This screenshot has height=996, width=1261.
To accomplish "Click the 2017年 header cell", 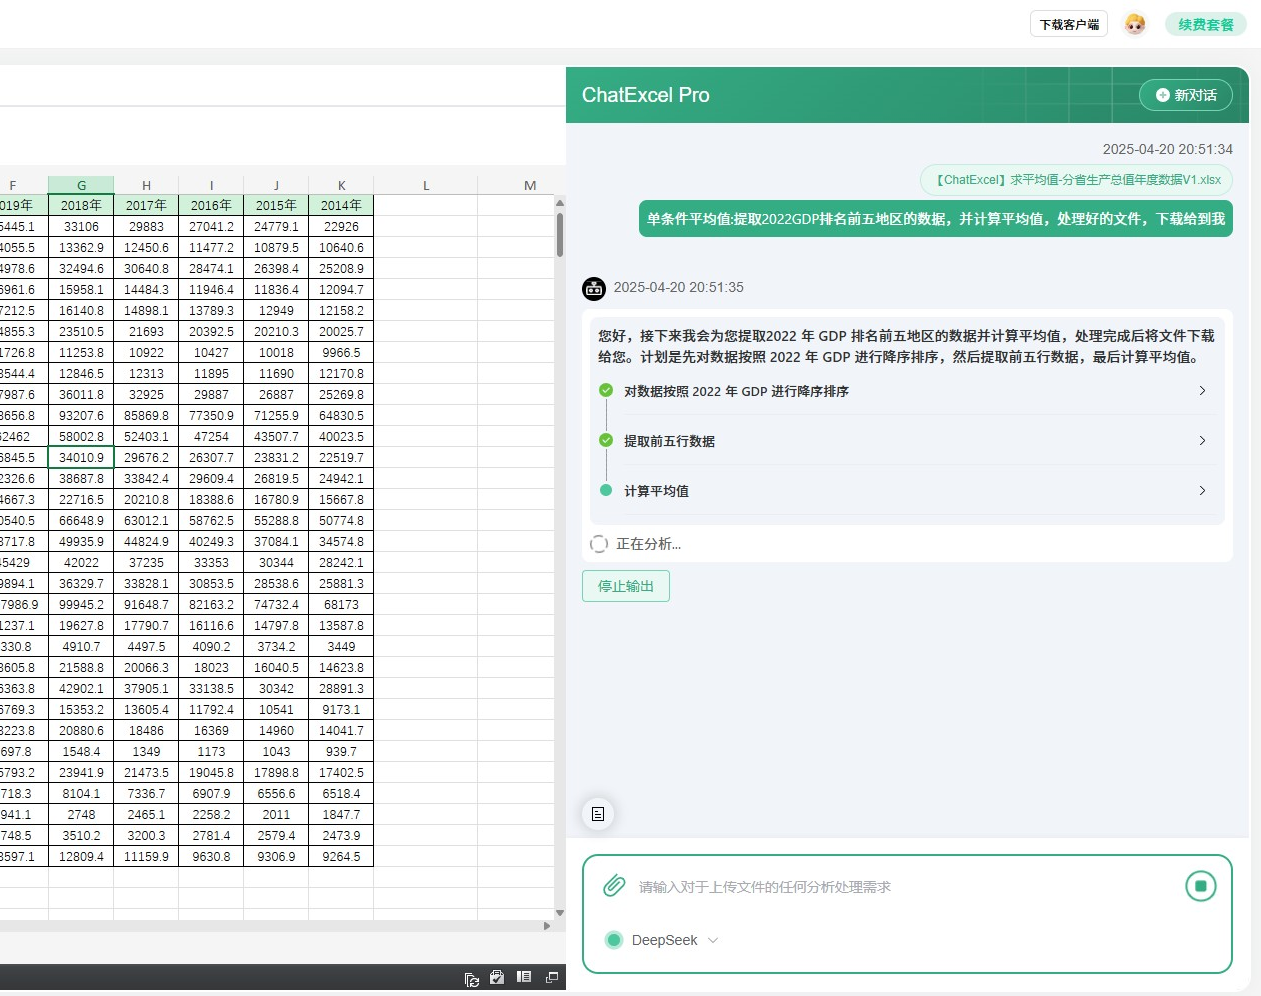I will tap(146, 205).
